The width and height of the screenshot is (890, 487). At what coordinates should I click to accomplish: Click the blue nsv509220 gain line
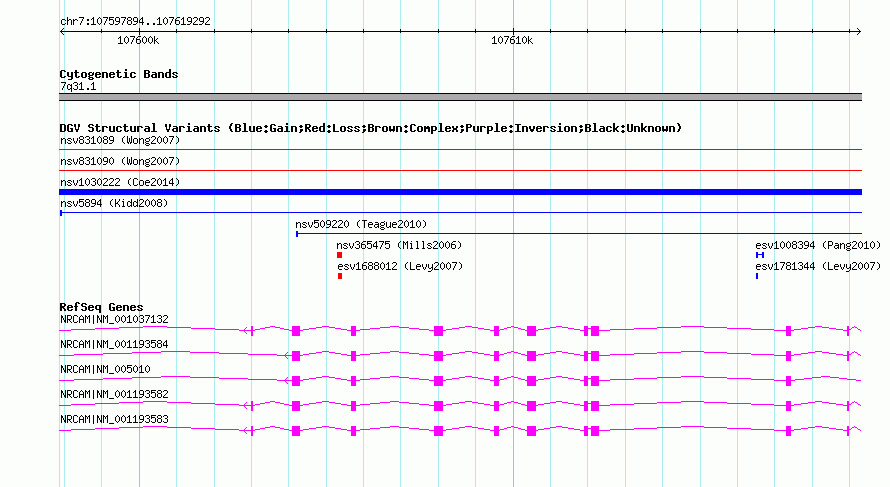tap(579, 234)
